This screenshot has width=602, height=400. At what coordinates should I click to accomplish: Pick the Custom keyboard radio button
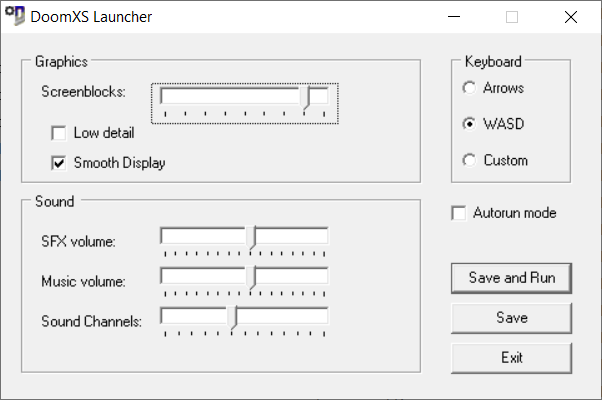tap(469, 160)
